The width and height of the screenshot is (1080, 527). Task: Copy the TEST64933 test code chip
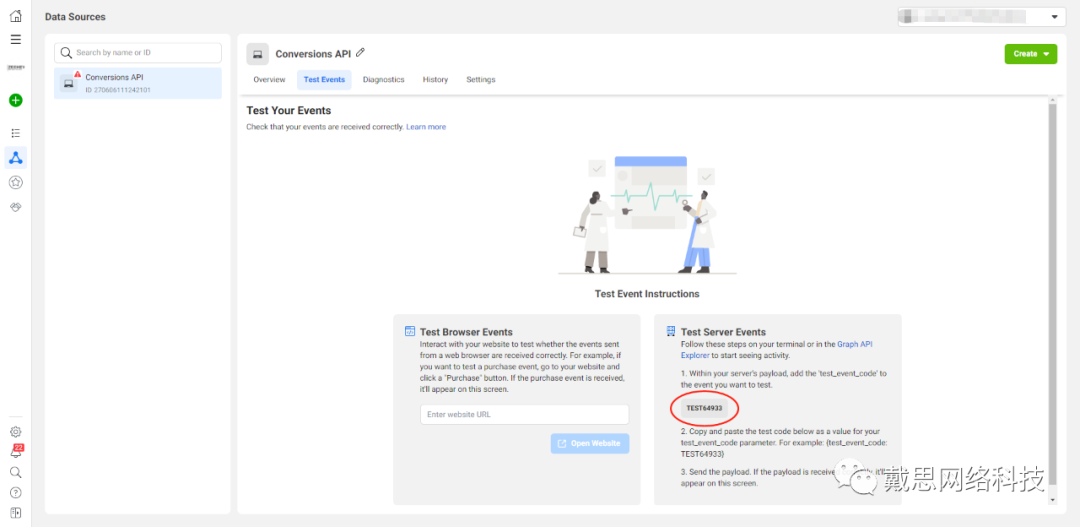[704, 409]
